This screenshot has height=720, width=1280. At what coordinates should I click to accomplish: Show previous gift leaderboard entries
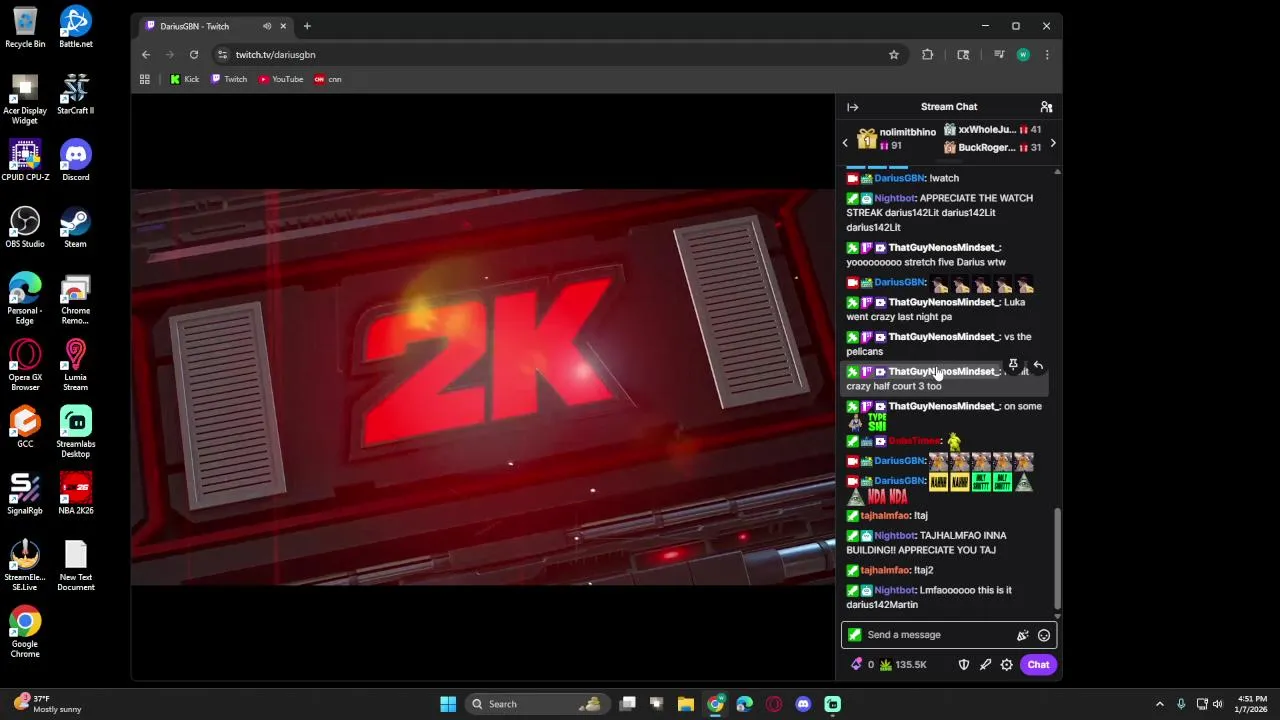[845, 143]
